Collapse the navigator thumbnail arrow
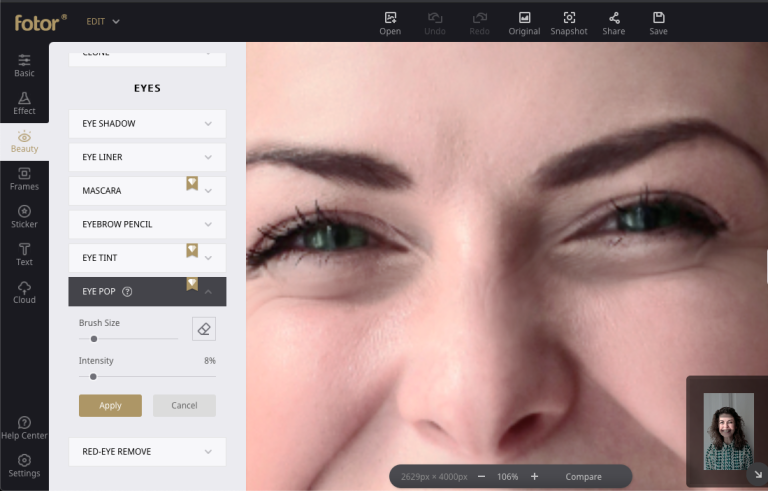The image size is (768, 491). tap(757, 474)
